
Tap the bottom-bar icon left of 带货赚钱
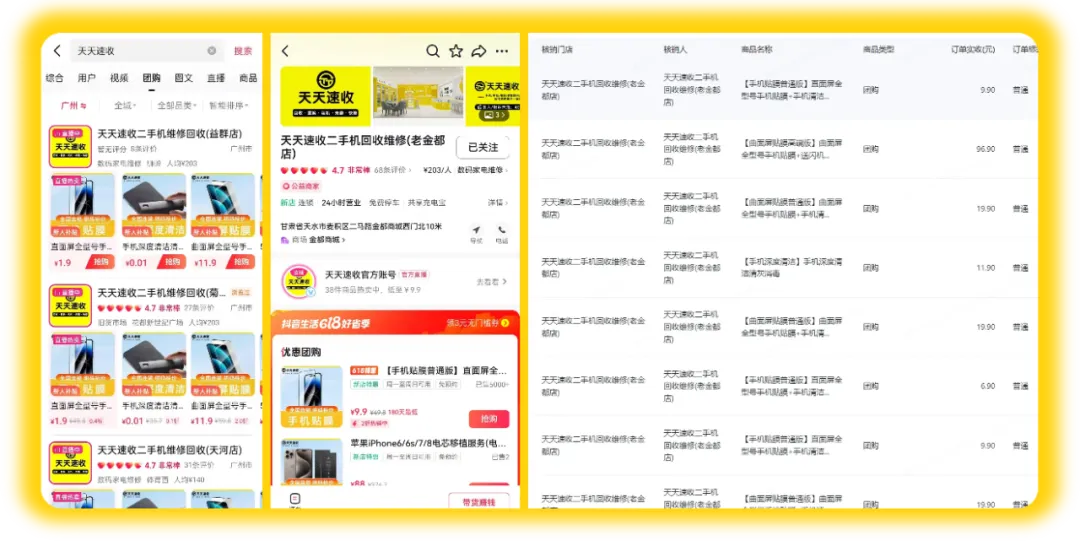point(295,498)
